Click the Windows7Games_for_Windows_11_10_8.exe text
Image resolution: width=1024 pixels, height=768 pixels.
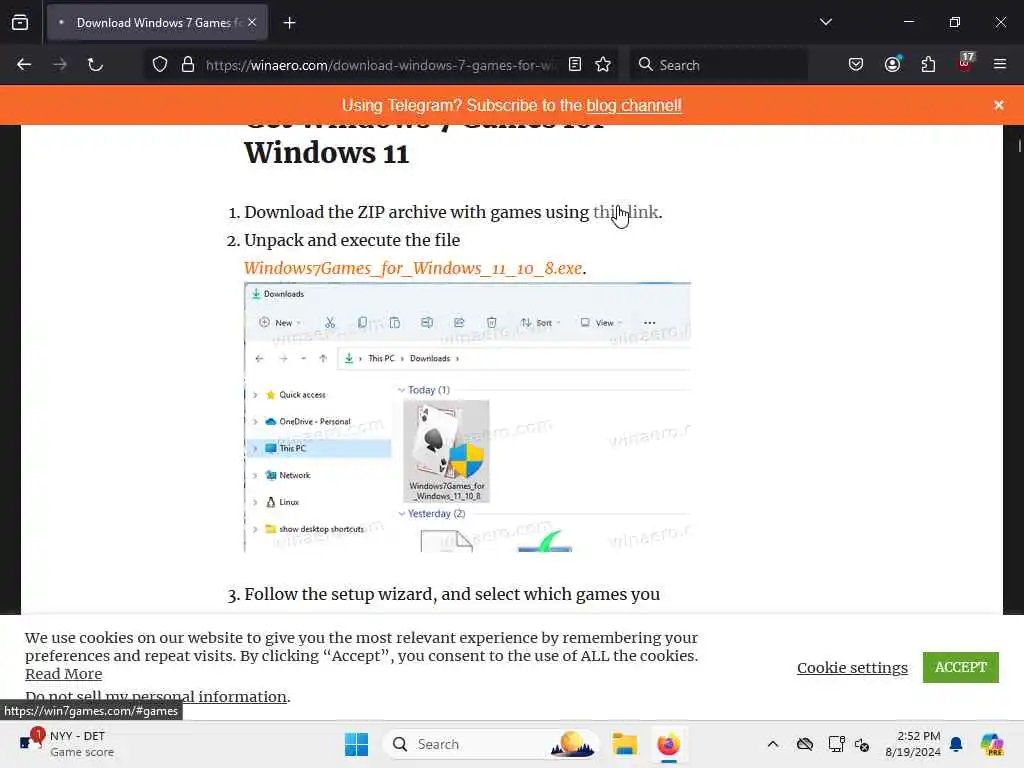click(413, 268)
